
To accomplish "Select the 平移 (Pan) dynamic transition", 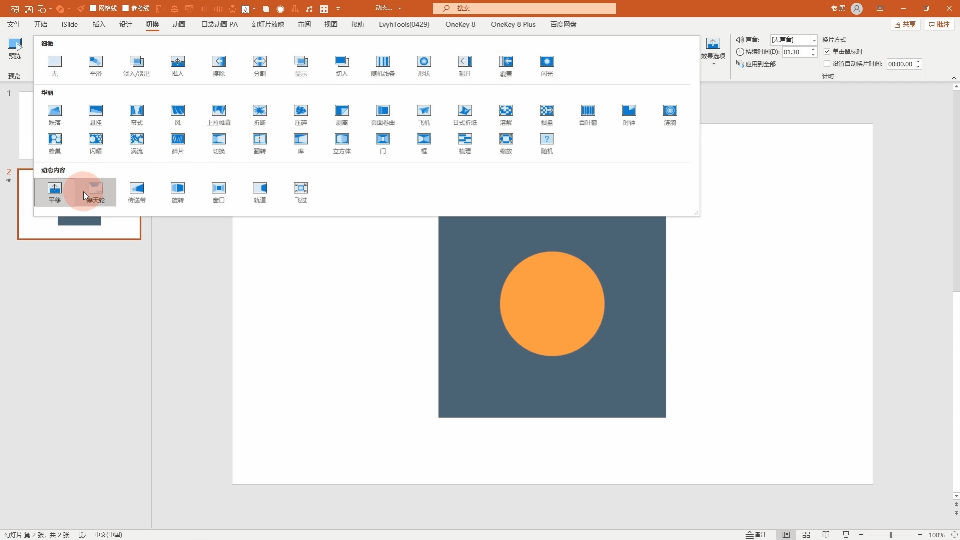I will (x=54, y=192).
